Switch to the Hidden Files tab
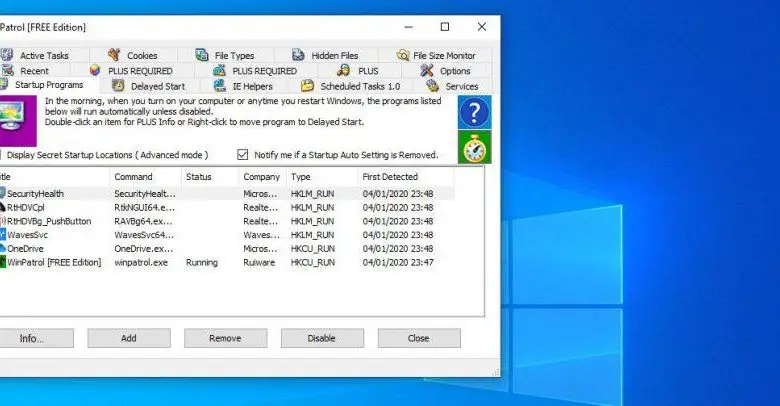This screenshot has width=780, height=406. (325, 55)
